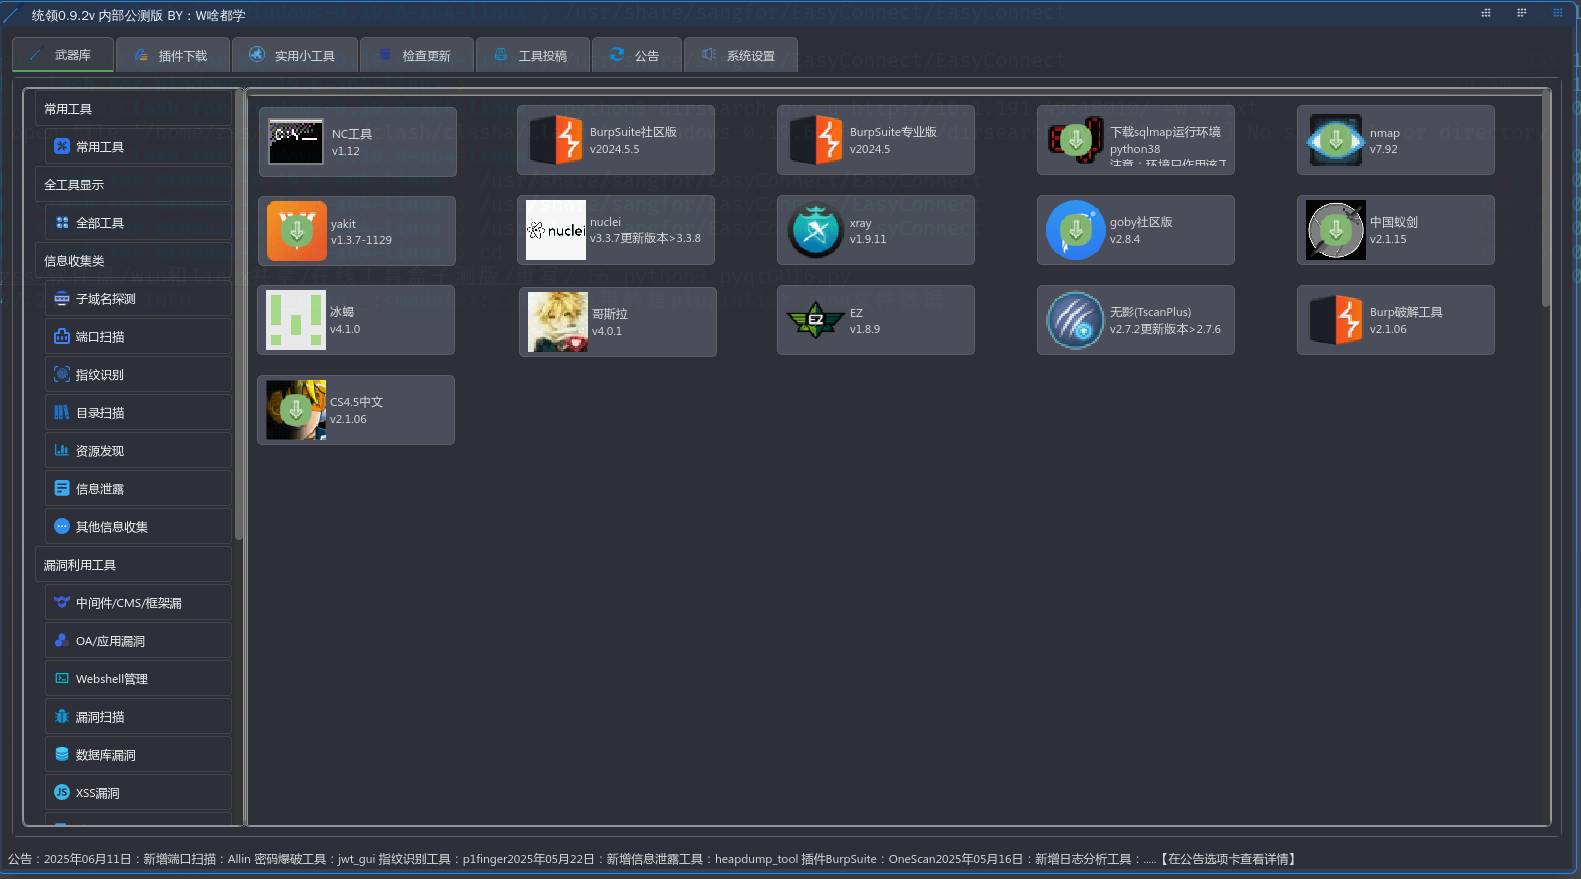Open the Burp破解工具 icon
This screenshot has width=1581, height=879.
click(1335, 320)
